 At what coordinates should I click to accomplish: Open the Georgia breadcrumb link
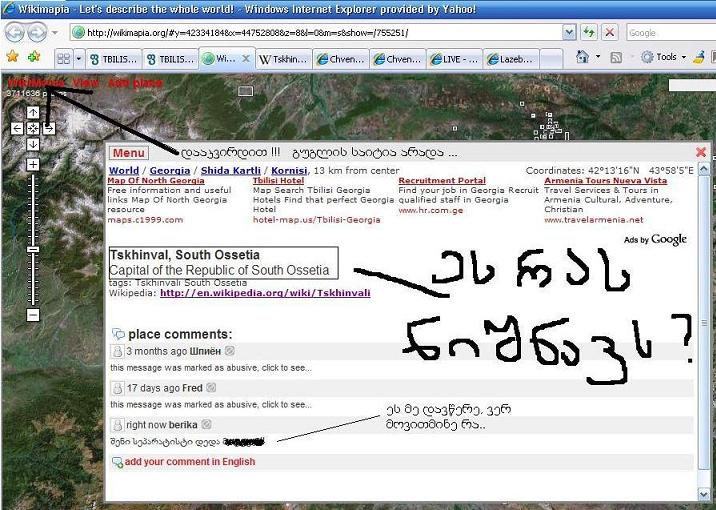click(169, 171)
